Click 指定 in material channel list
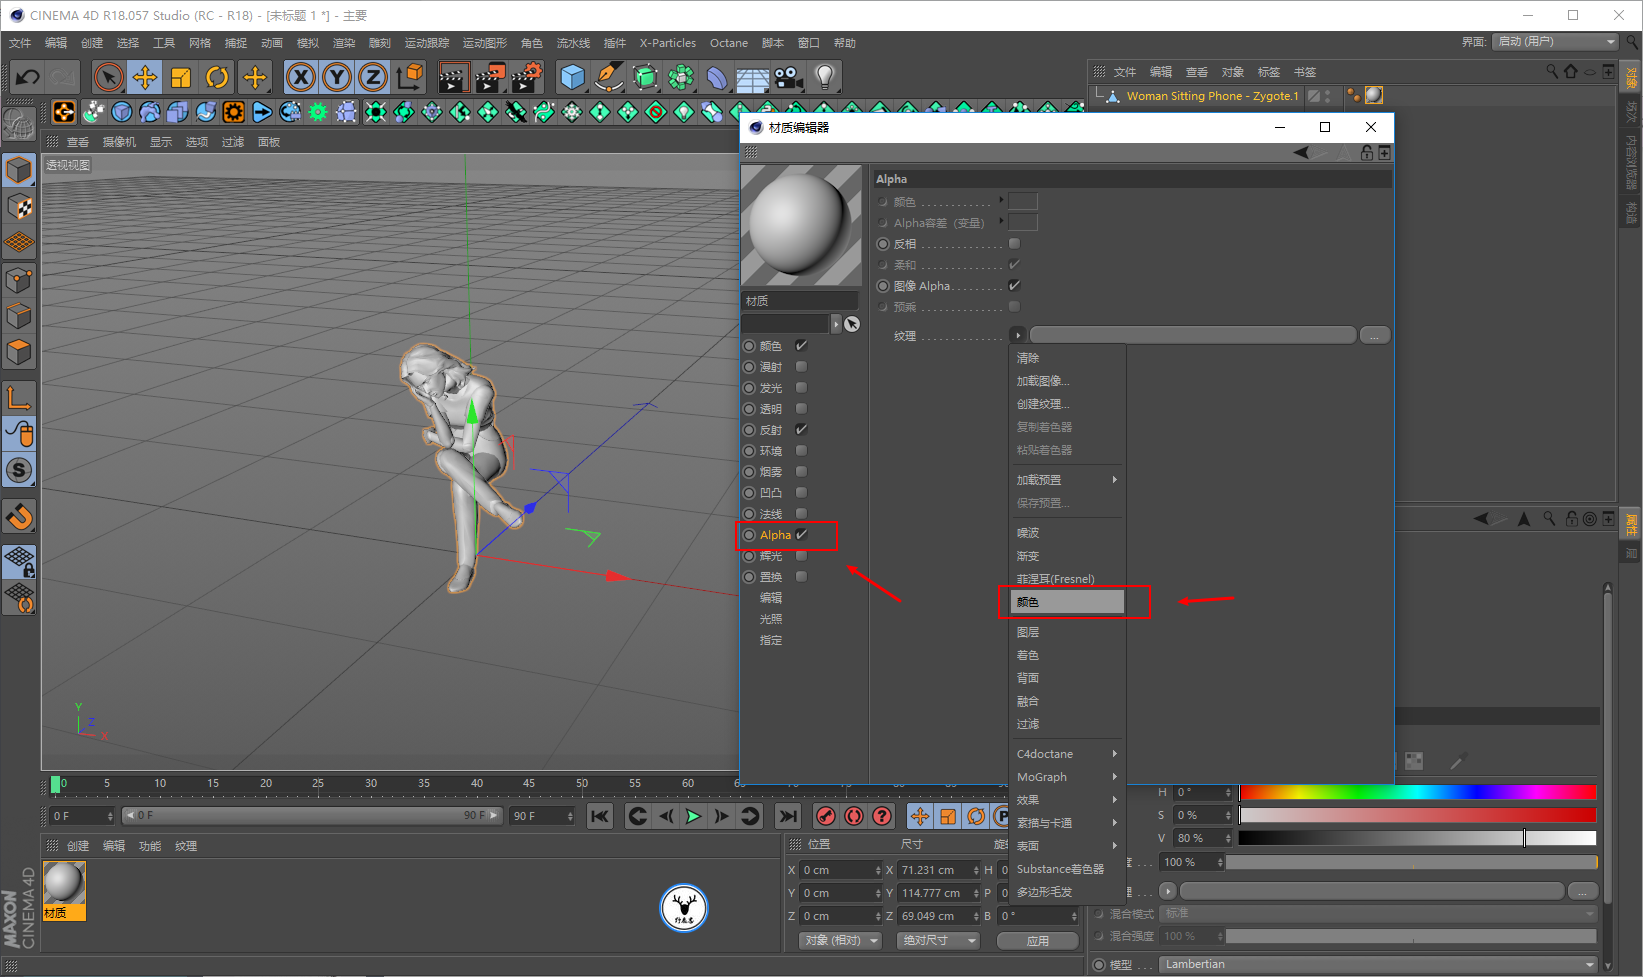1643x977 pixels. pos(771,640)
